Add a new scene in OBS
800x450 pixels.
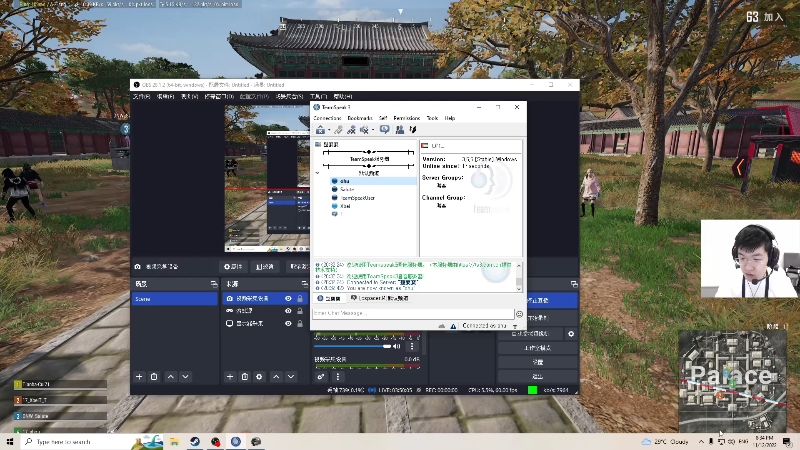coord(139,377)
